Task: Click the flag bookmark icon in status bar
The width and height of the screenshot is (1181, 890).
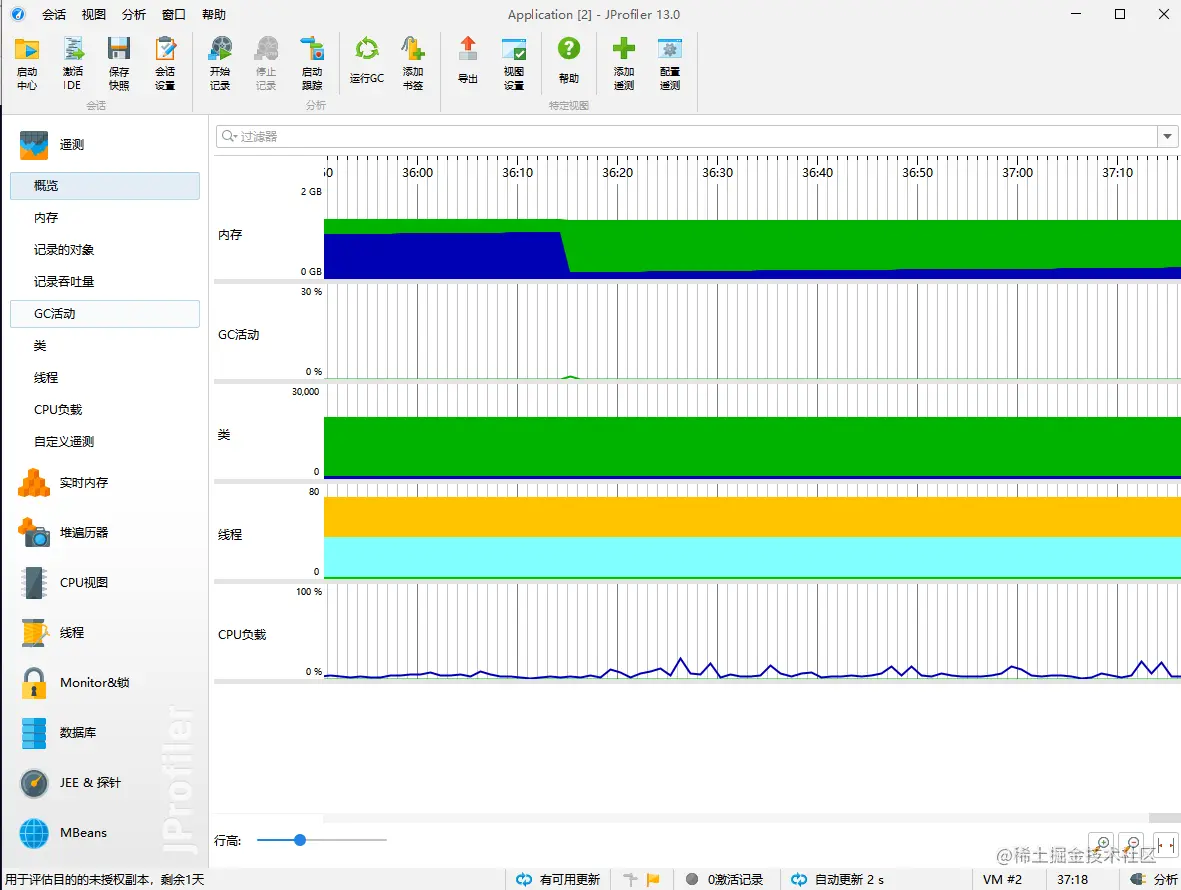Action: click(653, 879)
